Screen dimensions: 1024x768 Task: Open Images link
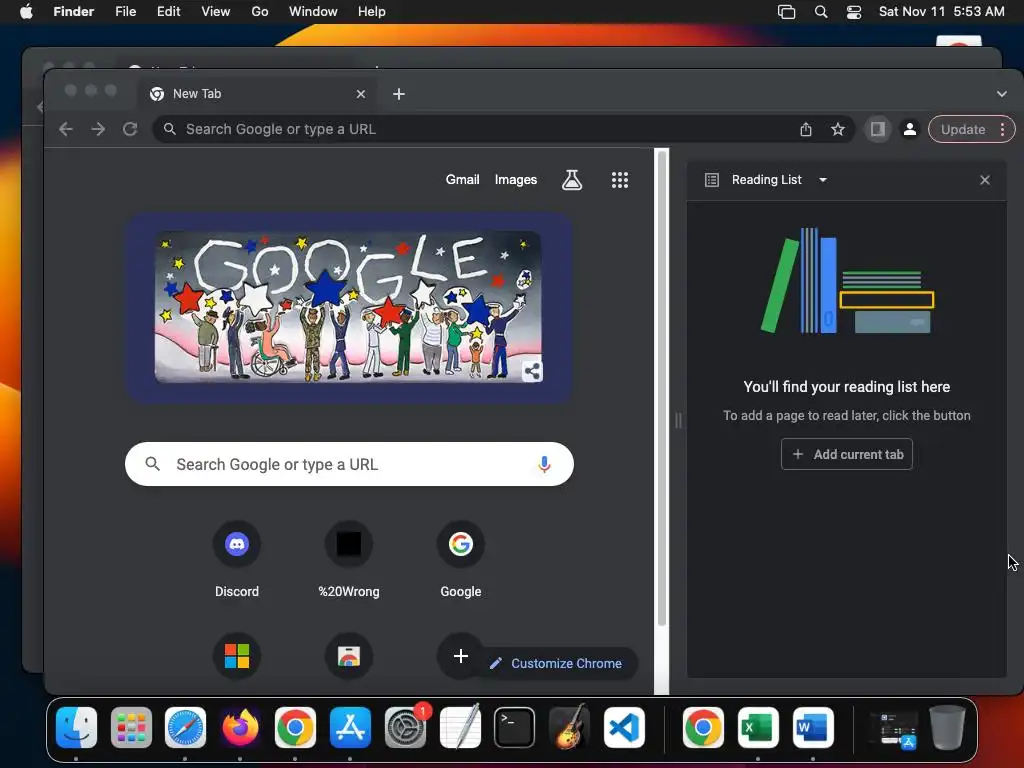pos(516,180)
